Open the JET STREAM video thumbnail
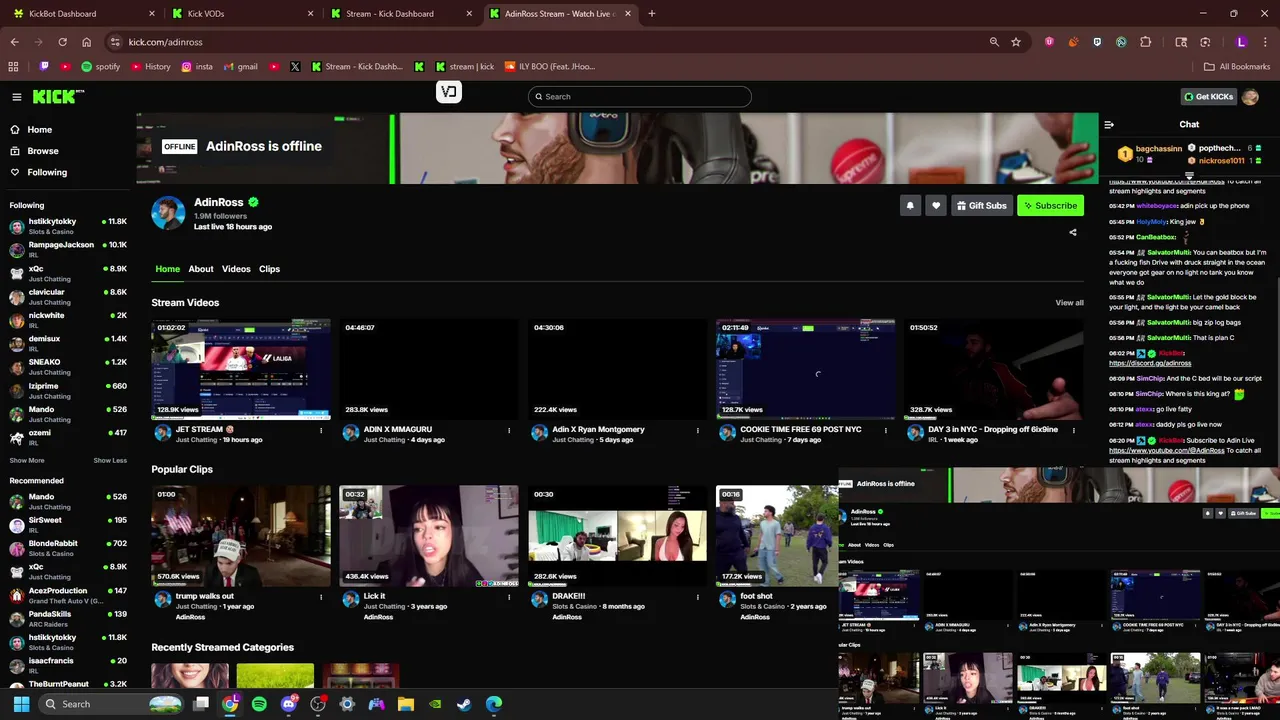Screen dimensions: 1280x720 coord(241,369)
